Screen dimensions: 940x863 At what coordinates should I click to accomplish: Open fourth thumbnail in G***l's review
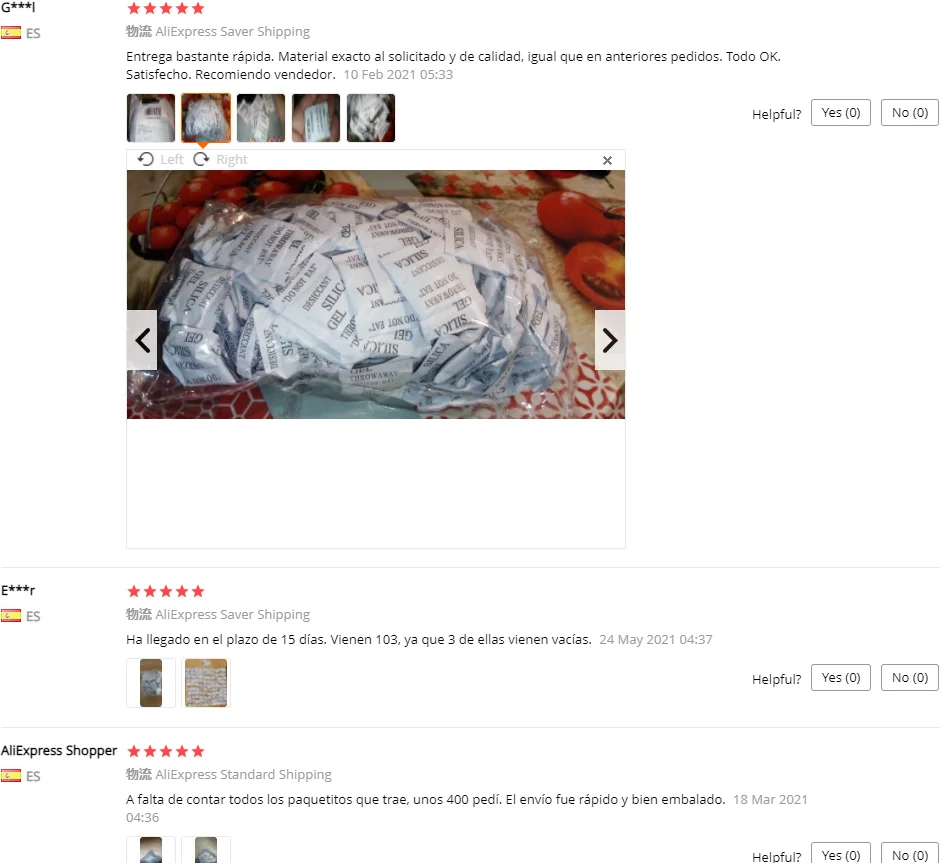point(316,118)
